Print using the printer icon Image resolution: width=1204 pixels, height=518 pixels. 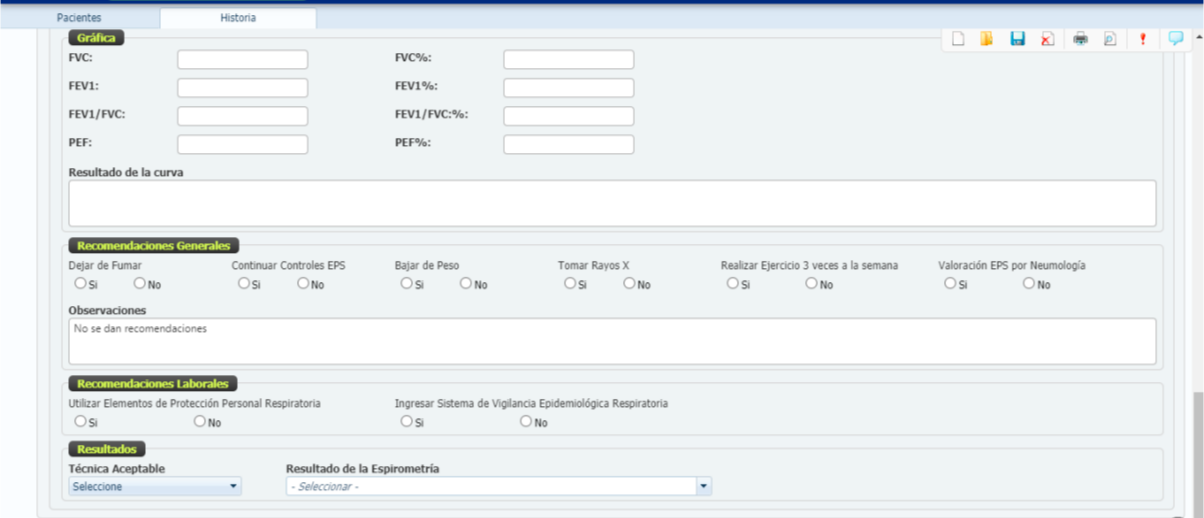pos(1080,39)
